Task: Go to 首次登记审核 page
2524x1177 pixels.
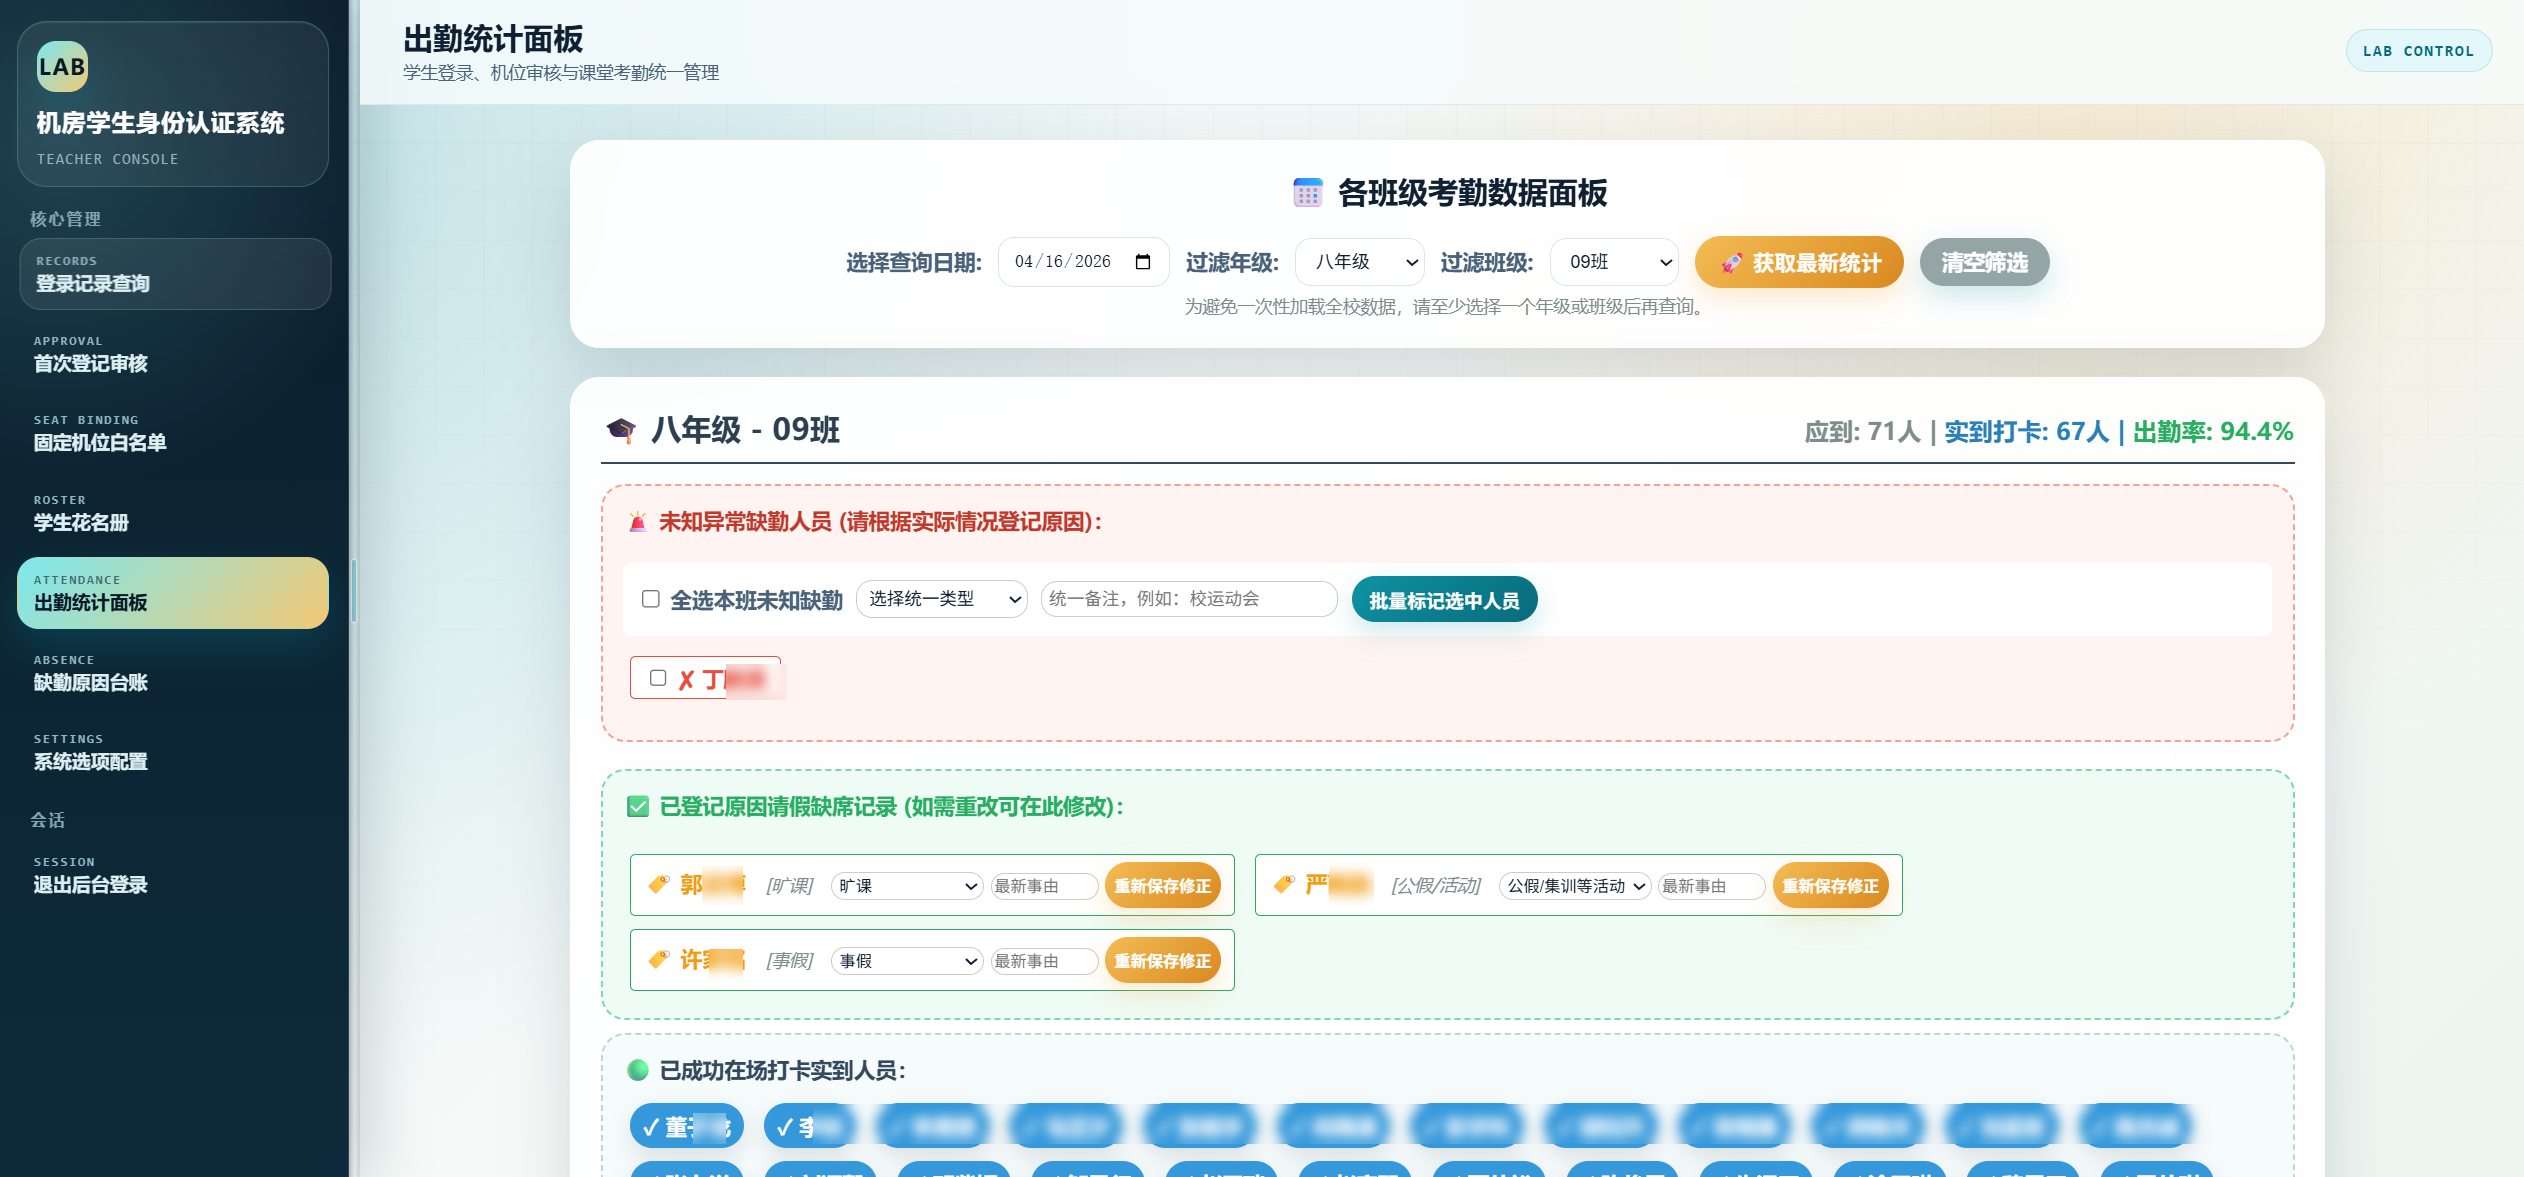Action: [175, 354]
